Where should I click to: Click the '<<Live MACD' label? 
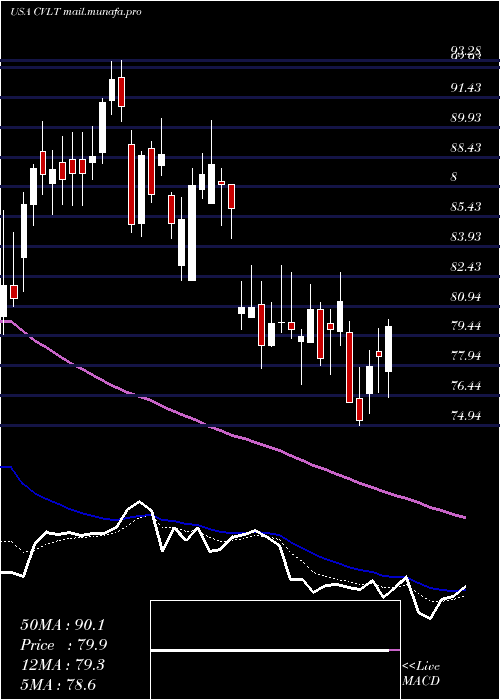(421, 674)
